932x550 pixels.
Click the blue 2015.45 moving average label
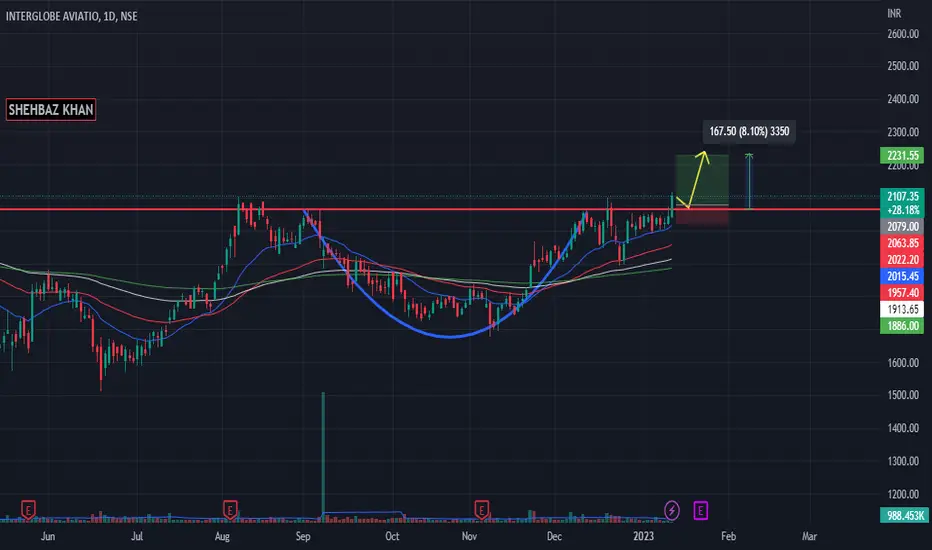[x=902, y=276]
